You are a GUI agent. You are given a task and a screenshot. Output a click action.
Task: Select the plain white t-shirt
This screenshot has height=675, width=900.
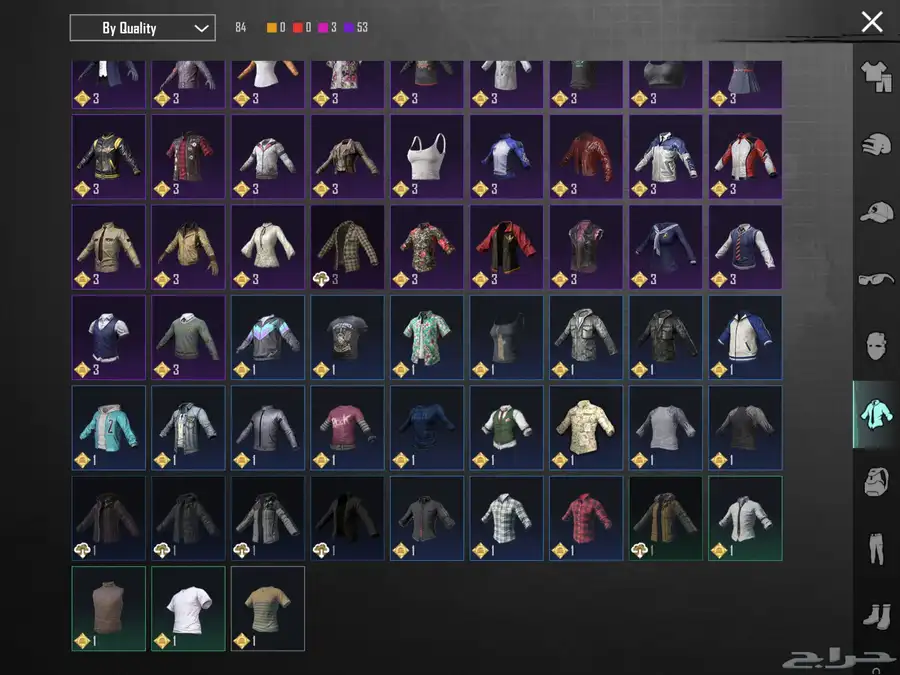(188, 608)
